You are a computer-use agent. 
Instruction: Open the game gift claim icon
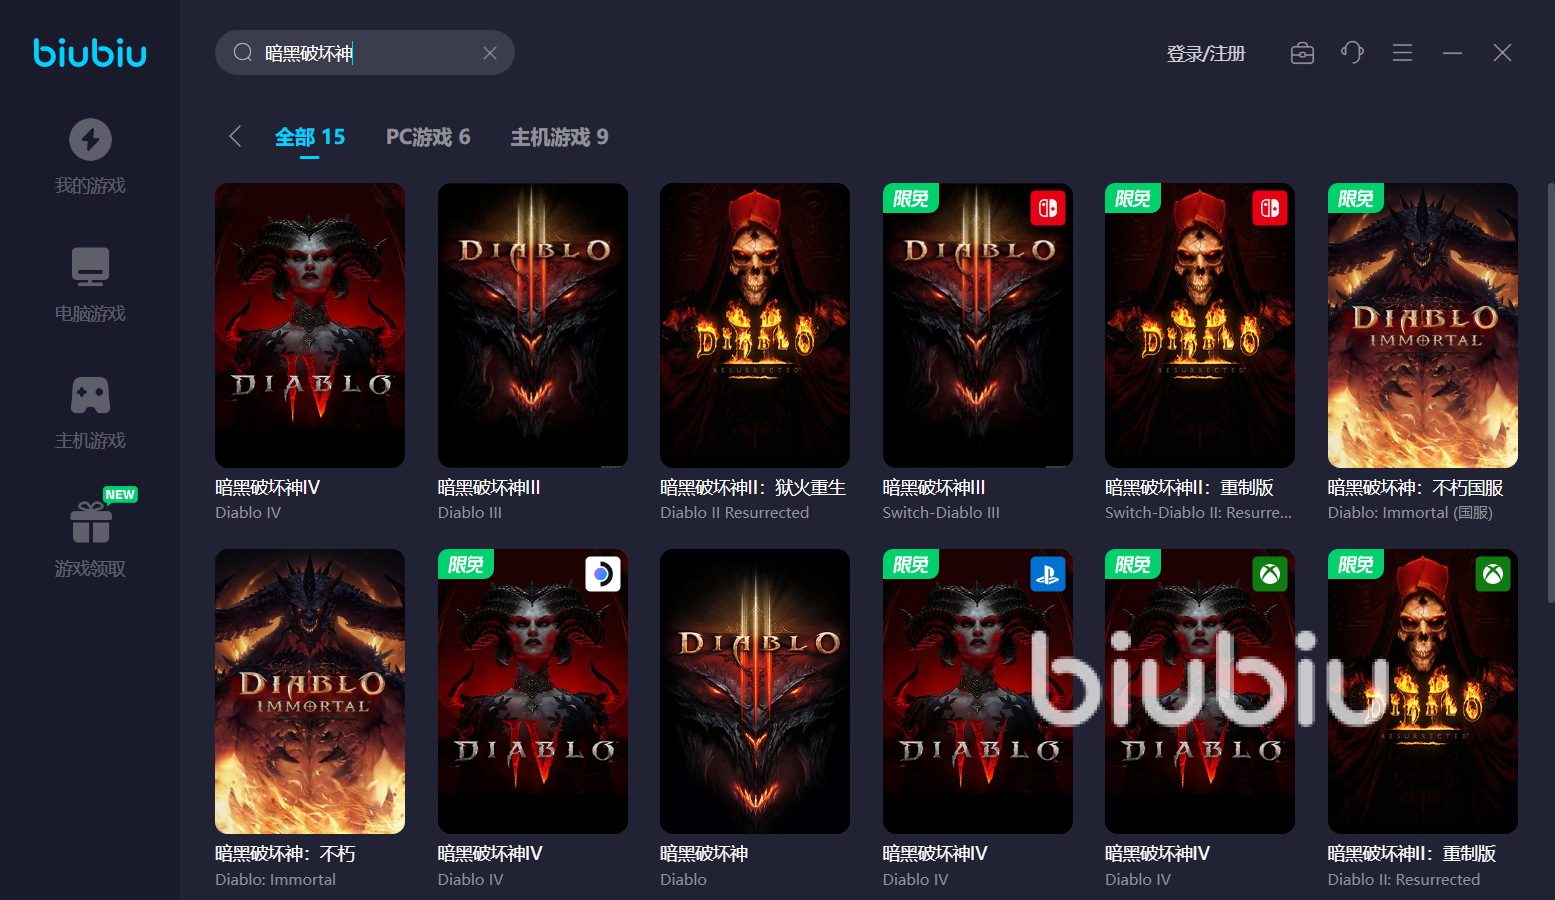point(91,522)
